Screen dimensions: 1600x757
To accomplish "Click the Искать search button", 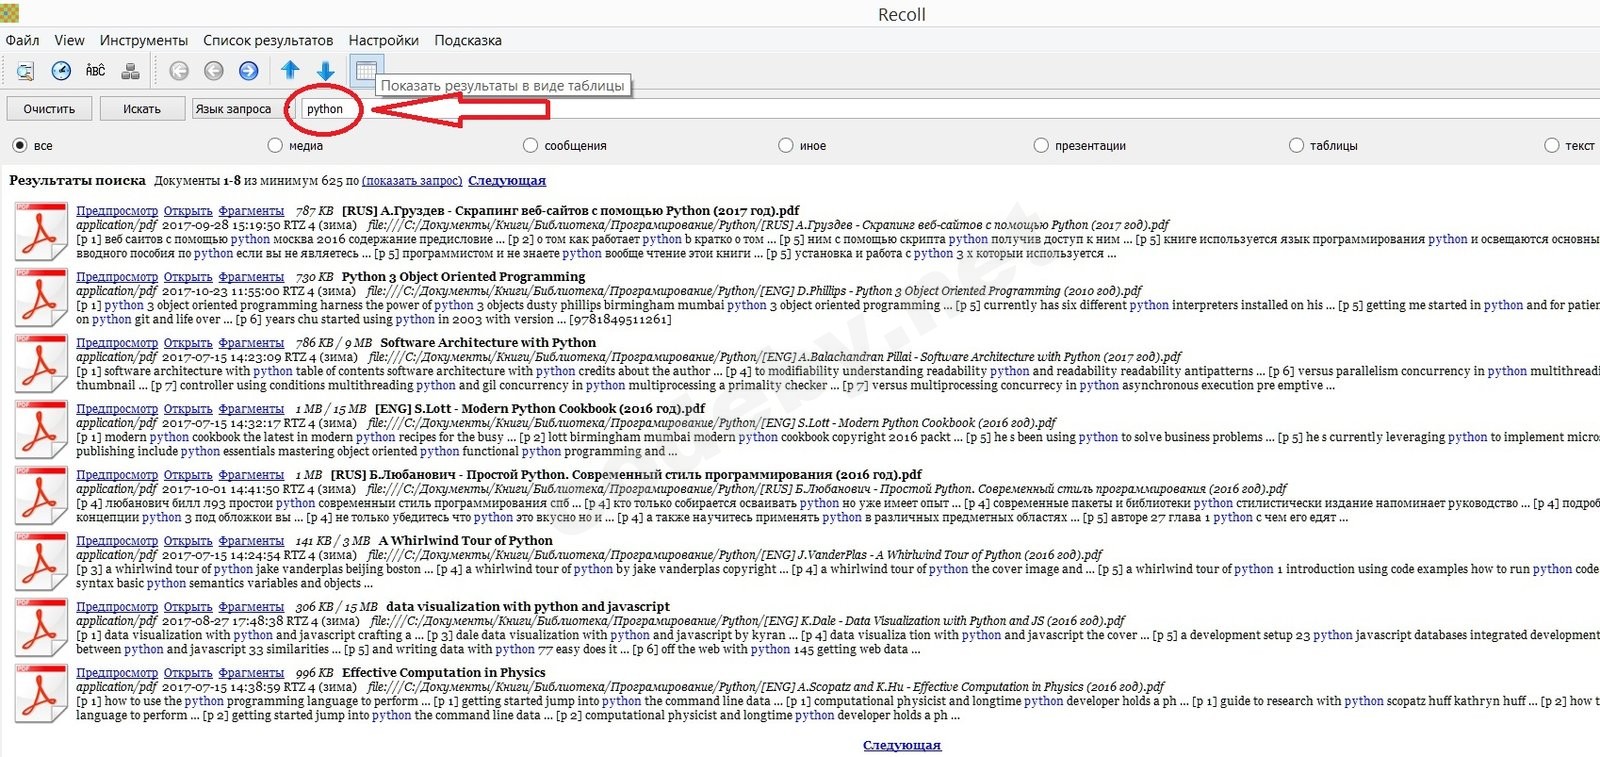I will 142,109.
